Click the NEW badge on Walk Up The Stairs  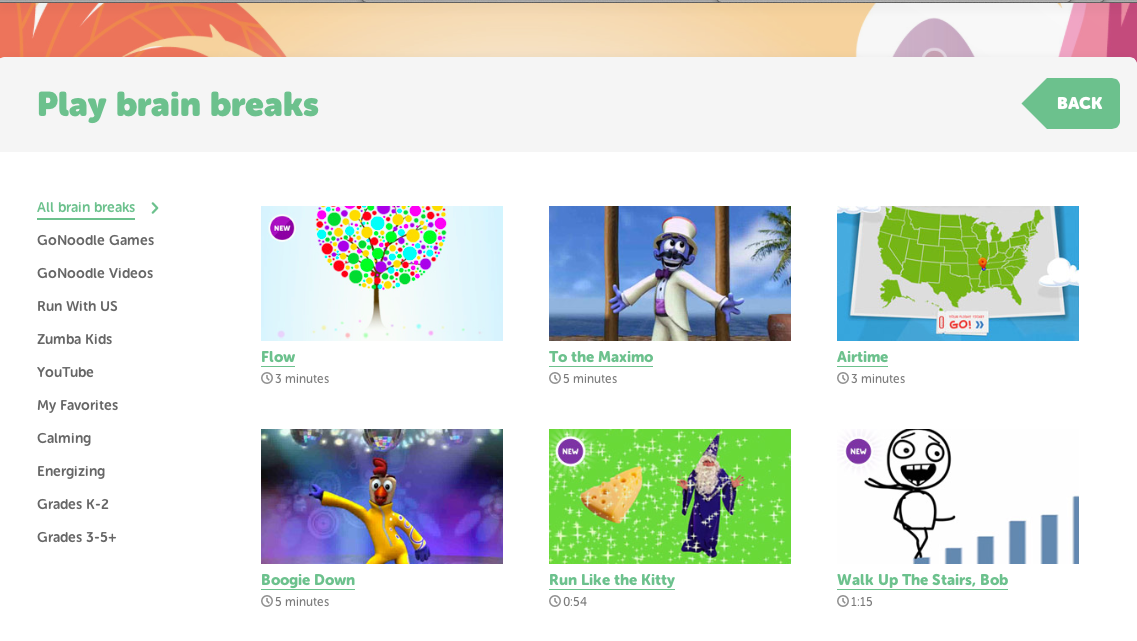858,451
